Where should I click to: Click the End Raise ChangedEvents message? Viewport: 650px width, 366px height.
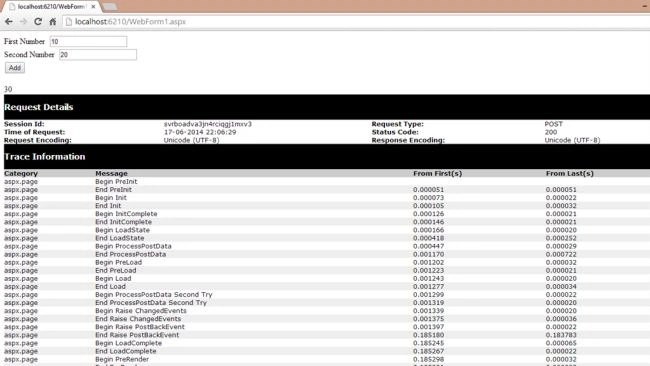(138, 319)
